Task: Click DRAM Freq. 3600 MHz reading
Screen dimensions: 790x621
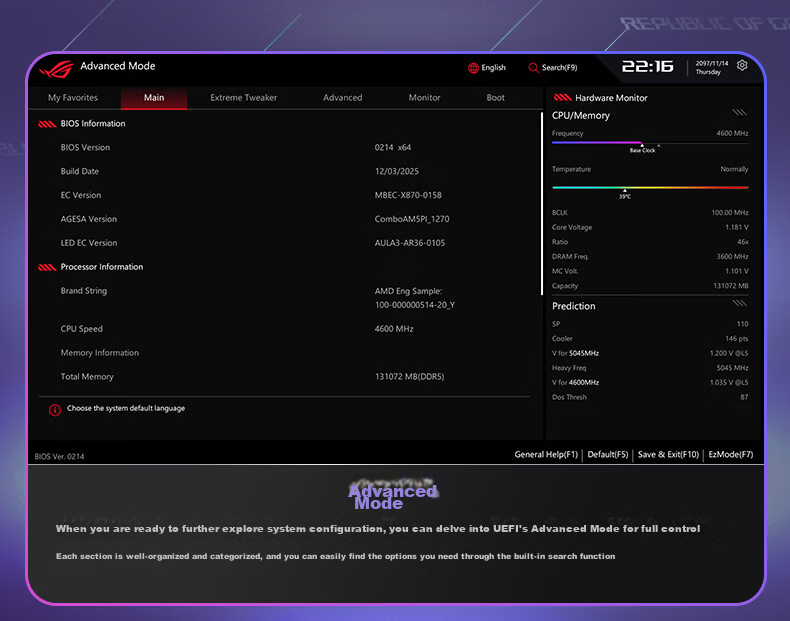Action: point(650,256)
